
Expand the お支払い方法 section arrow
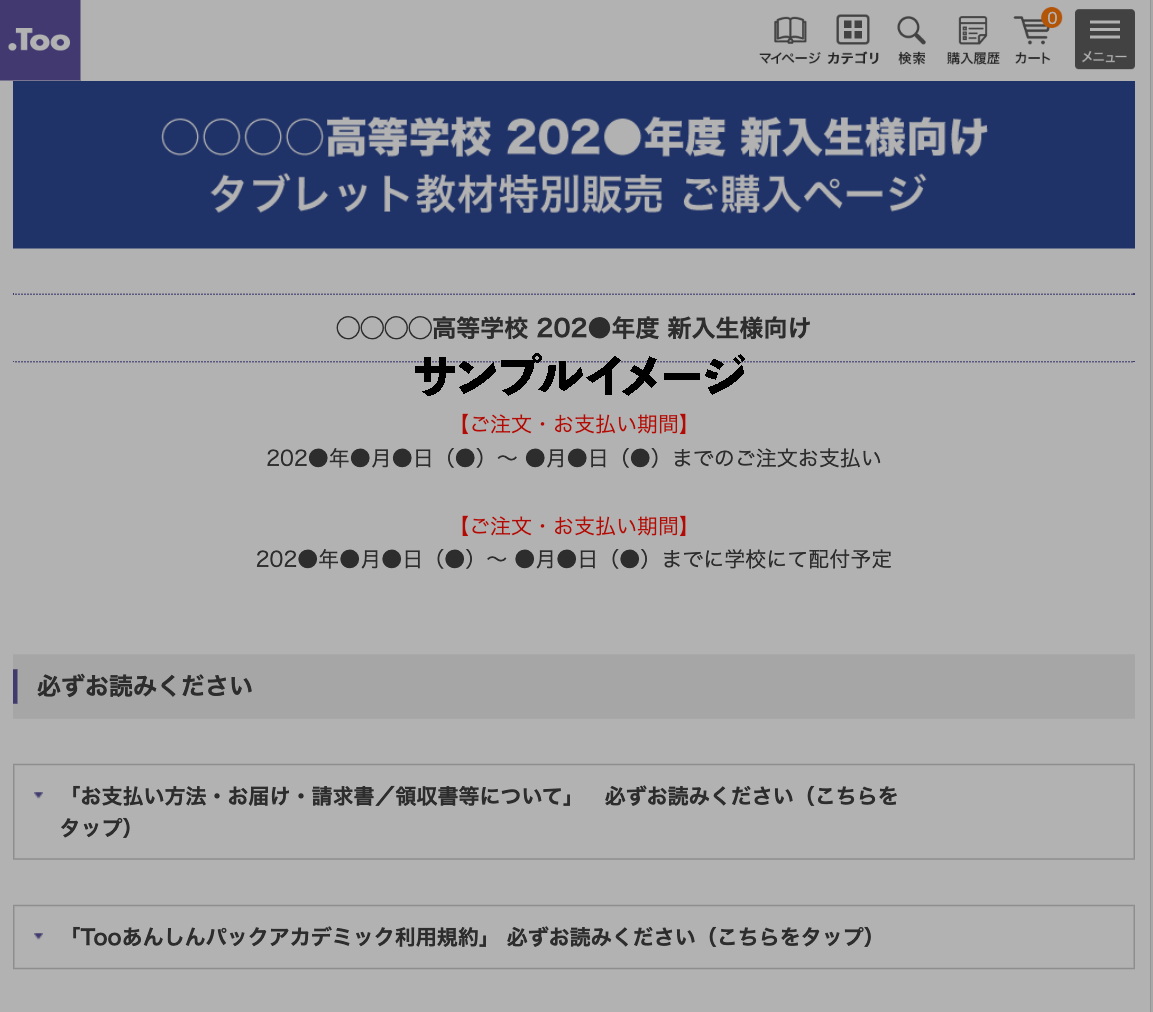click(39, 796)
